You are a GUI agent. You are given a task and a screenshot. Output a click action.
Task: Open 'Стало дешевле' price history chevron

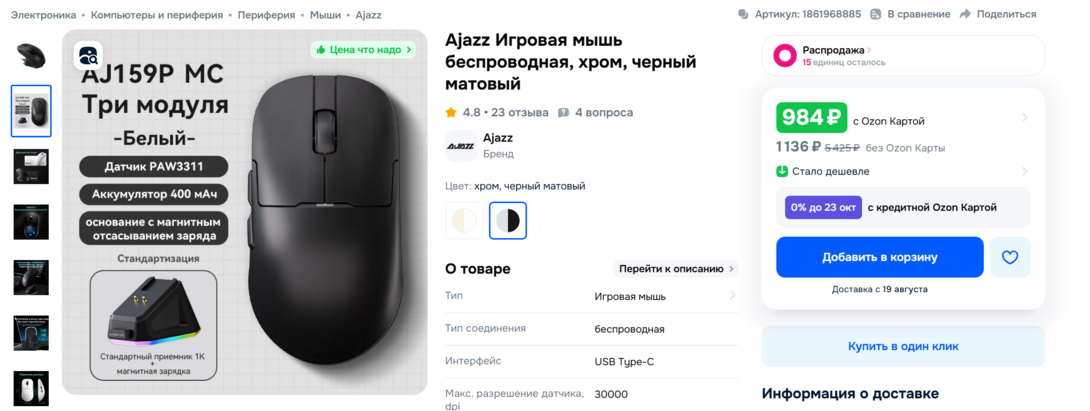point(1025,171)
